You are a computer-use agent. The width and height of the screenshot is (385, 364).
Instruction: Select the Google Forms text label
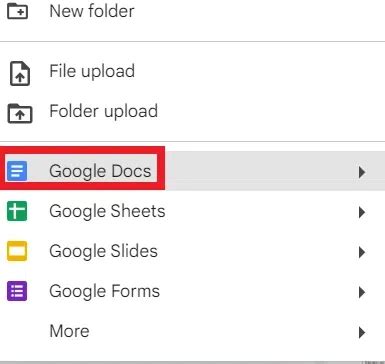[104, 291]
